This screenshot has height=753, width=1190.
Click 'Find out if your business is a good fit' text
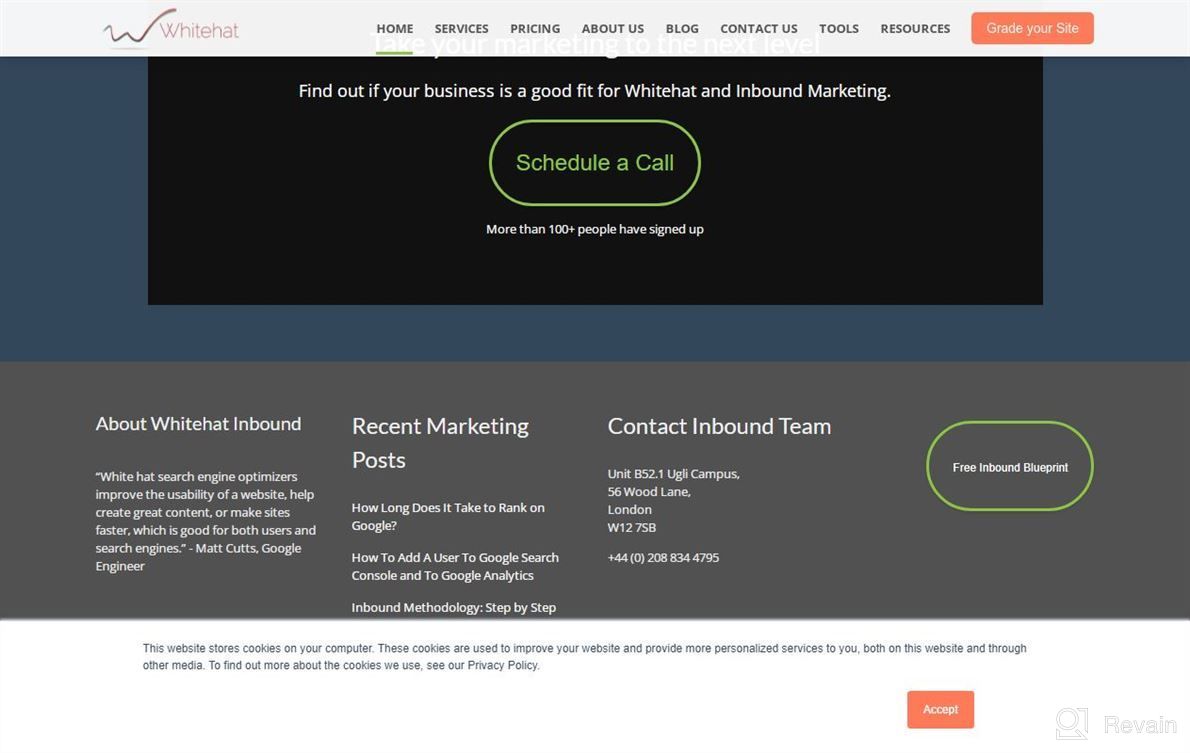coord(594,91)
